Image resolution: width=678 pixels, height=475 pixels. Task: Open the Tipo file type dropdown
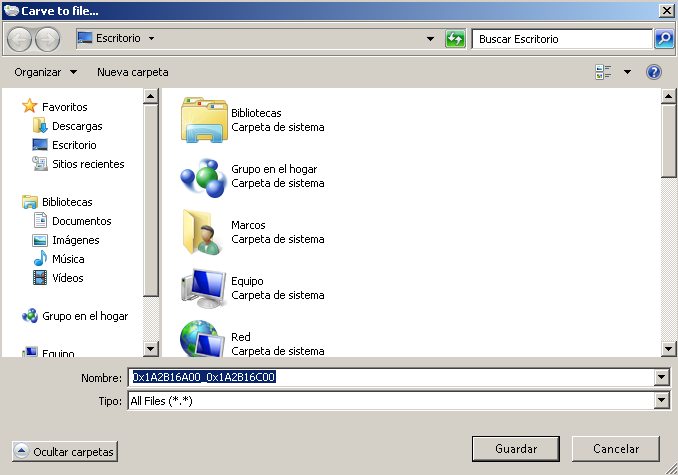click(x=660, y=401)
